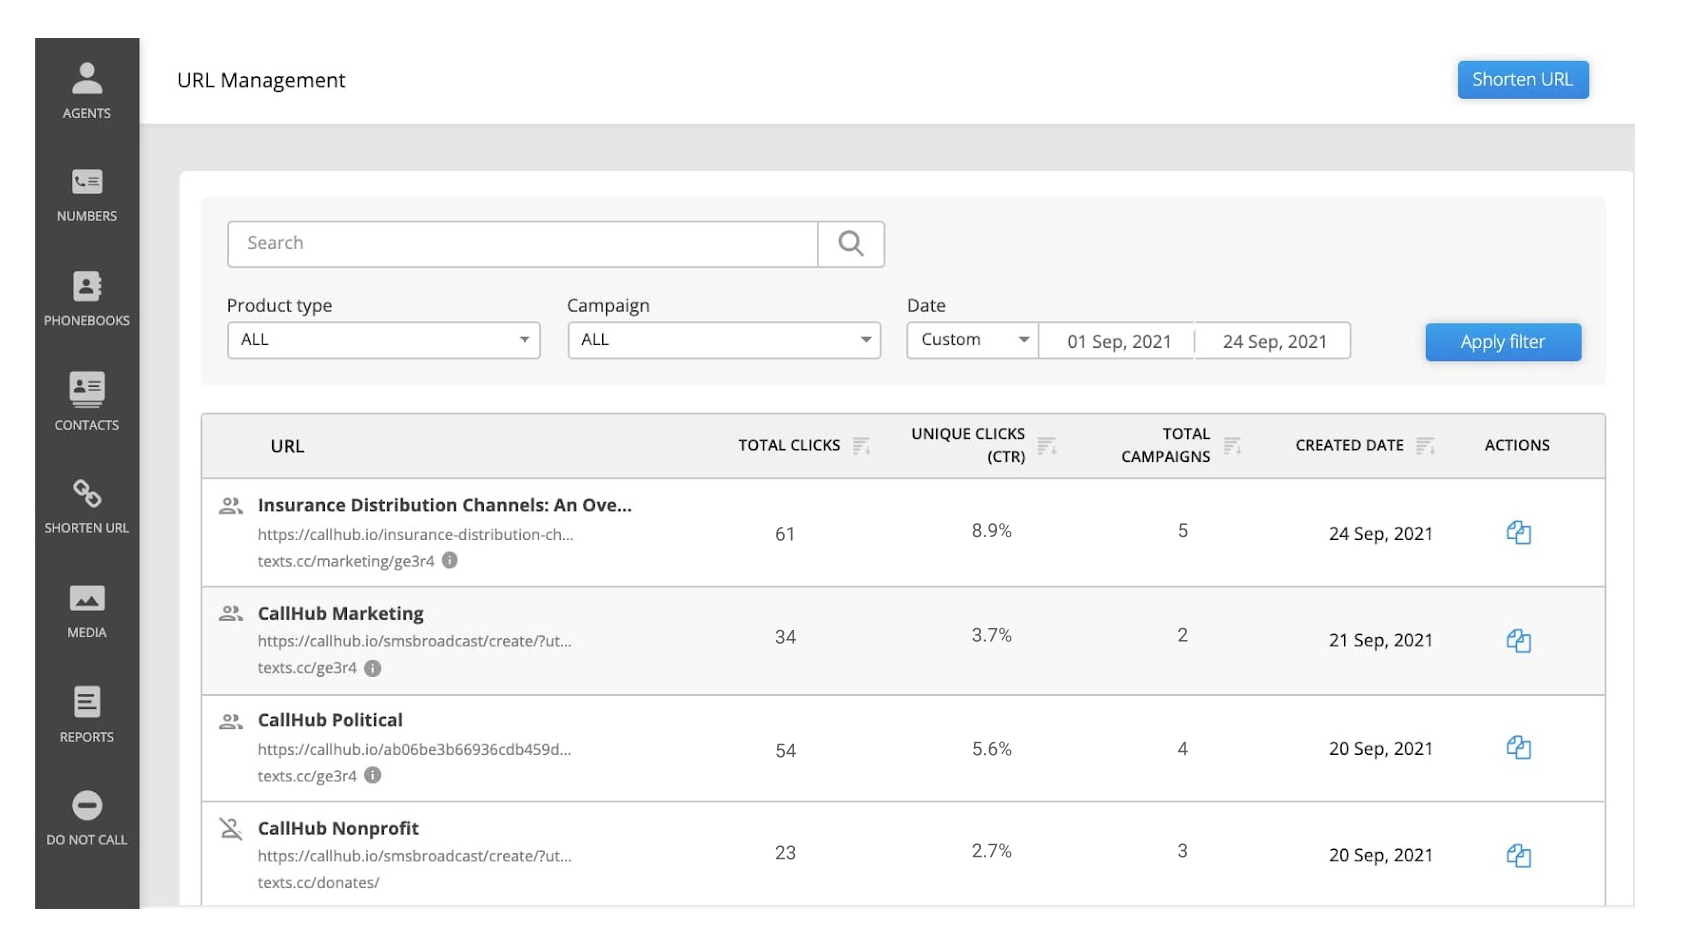View Reports from the sidebar
1682x940 pixels.
(x=87, y=715)
